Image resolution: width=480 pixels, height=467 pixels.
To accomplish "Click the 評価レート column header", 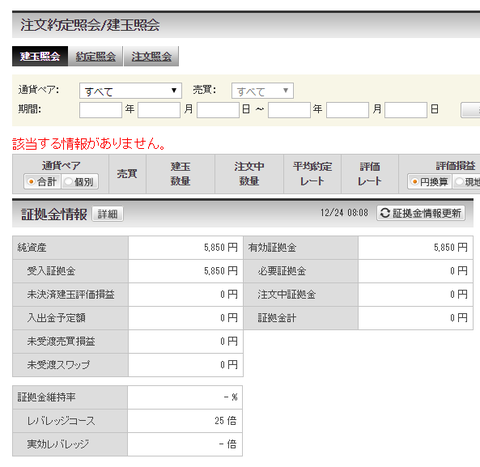I will (370, 174).
